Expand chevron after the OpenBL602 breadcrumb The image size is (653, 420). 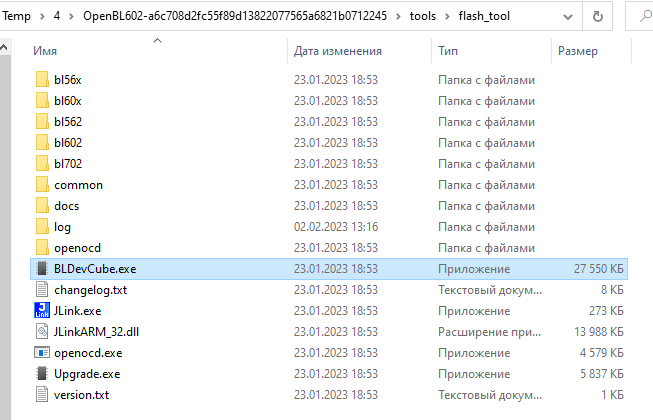tap(398, 16)
